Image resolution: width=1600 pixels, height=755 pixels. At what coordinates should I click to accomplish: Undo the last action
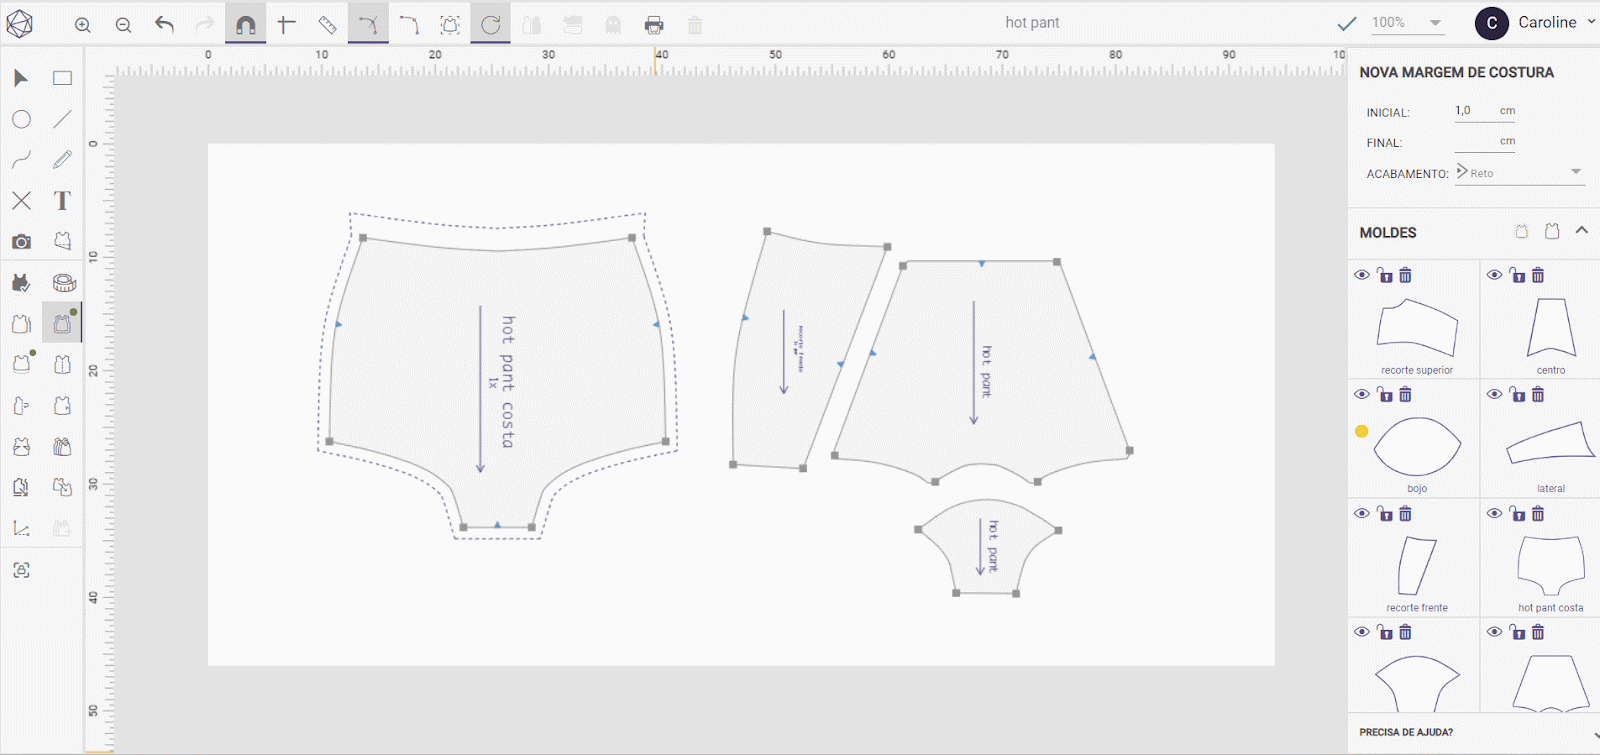coord(165,25)
